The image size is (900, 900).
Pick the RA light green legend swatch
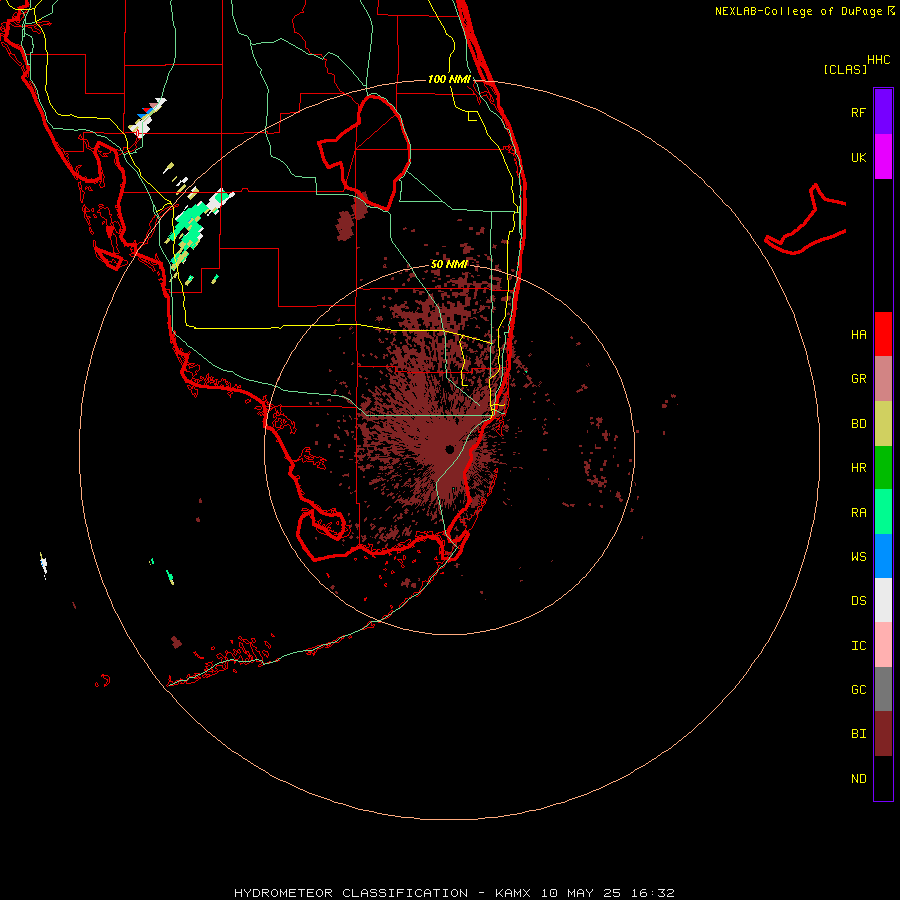pyautogui.click(x=883, y=512)
